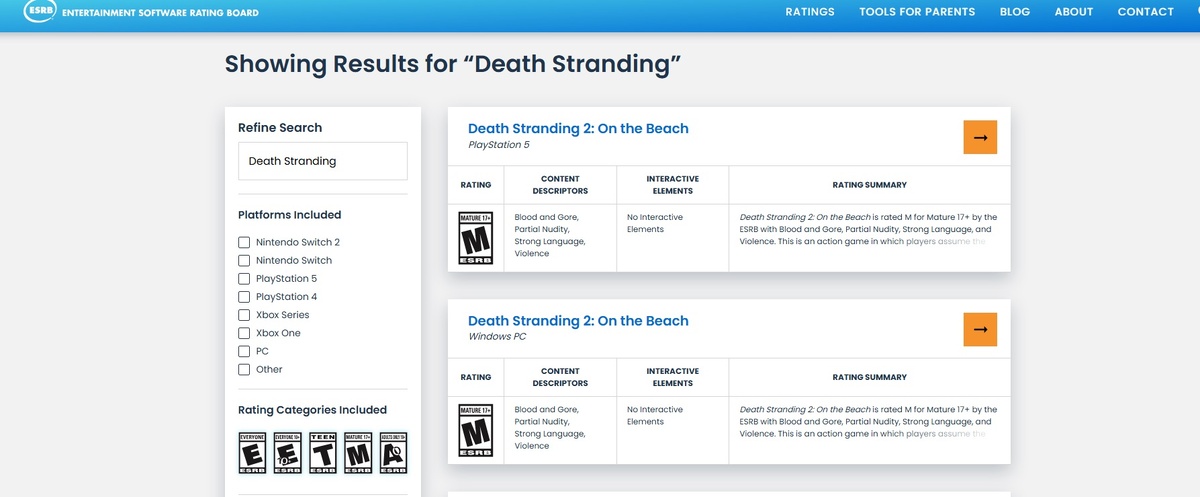Screen dimensions: 1200x497
Task: Select the PC platform checkbox
Action: click(244, 351)
